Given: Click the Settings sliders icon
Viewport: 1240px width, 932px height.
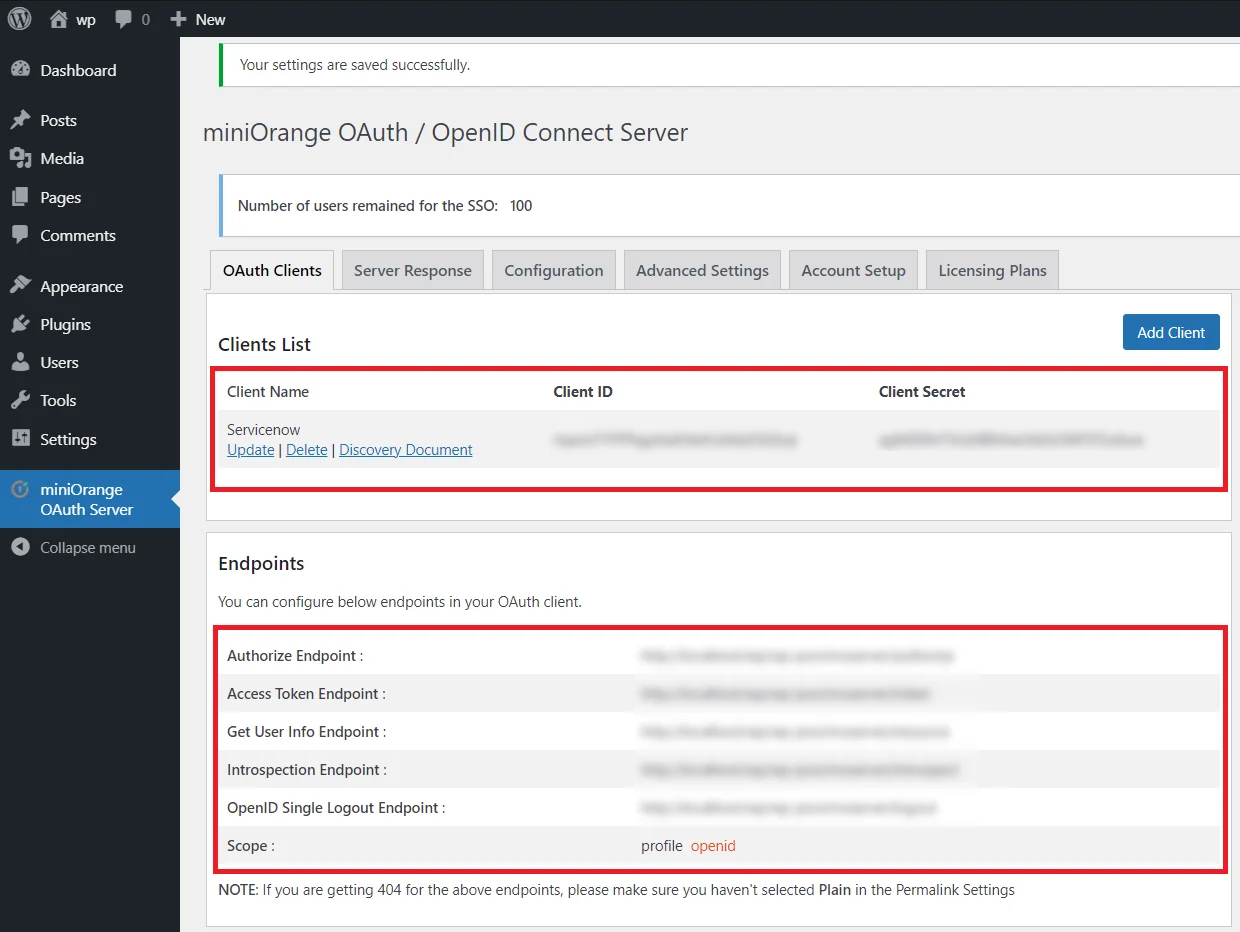Looking at the screenshot, I should [x=20, y=439].
